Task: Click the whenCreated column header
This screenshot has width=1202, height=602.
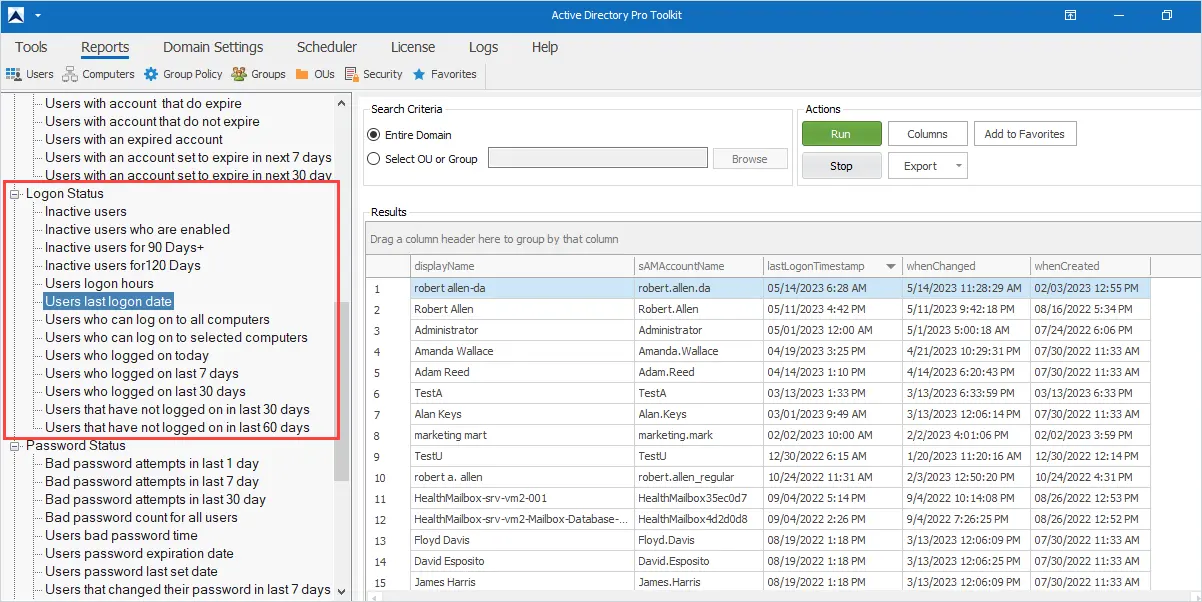Action: pos(1089,266)
